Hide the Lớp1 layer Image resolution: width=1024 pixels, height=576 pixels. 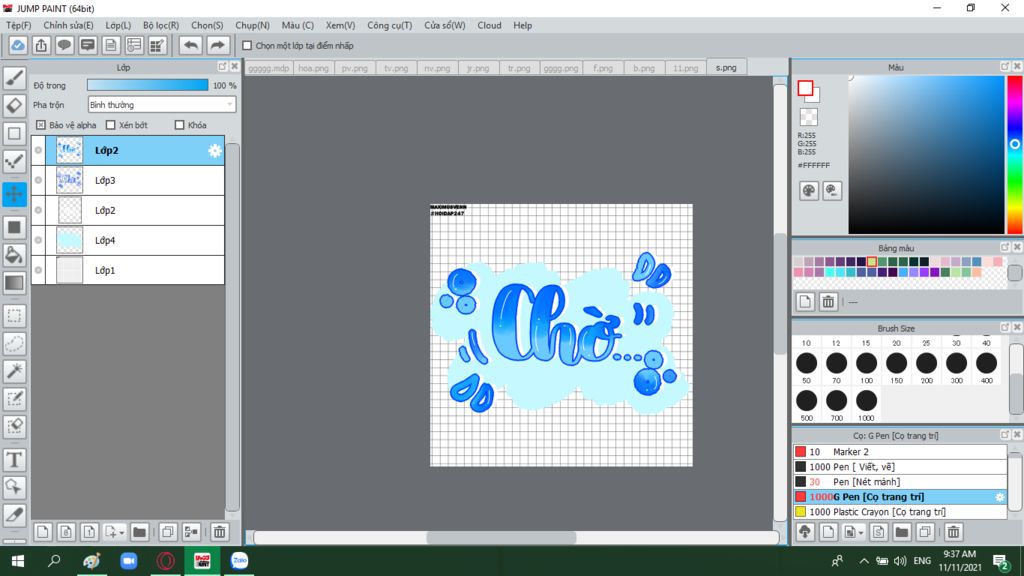39,270
